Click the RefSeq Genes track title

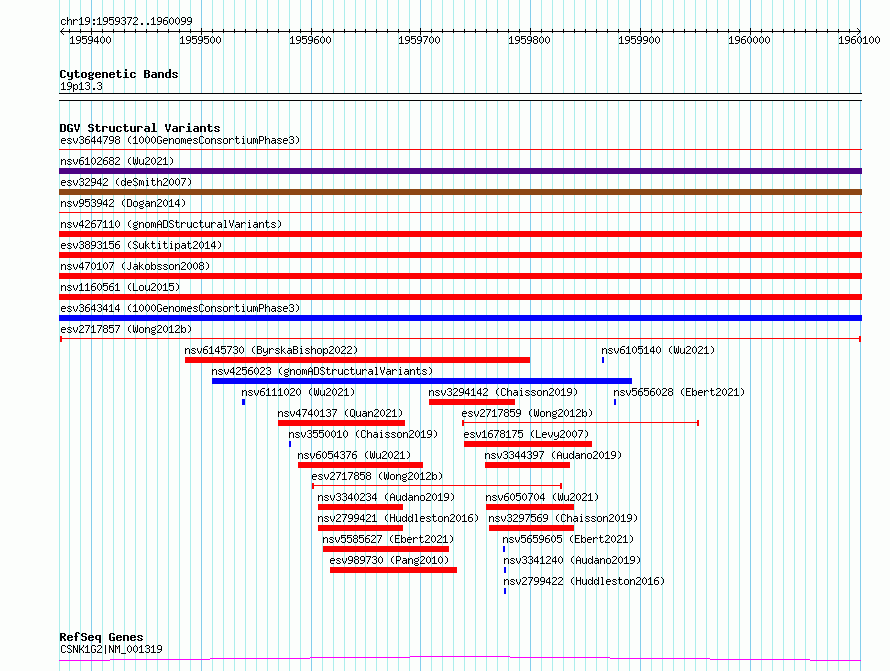pyautogui.click(x=101, y=637)
